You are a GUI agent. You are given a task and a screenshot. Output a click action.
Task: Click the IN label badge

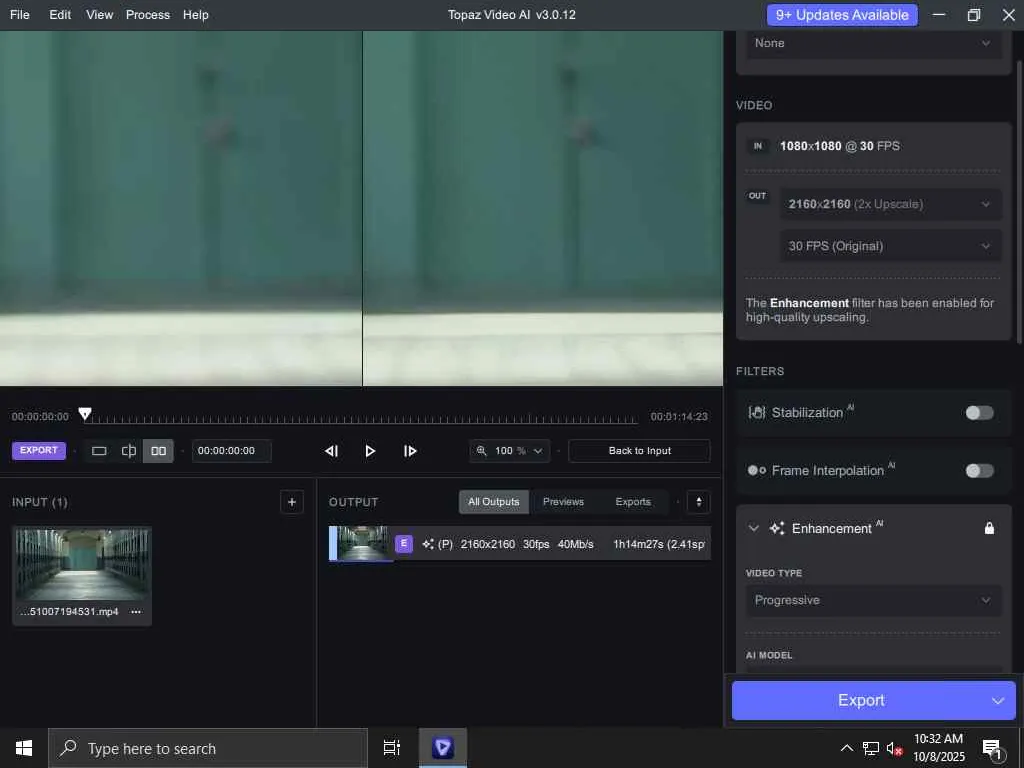(x=758, y=146)
